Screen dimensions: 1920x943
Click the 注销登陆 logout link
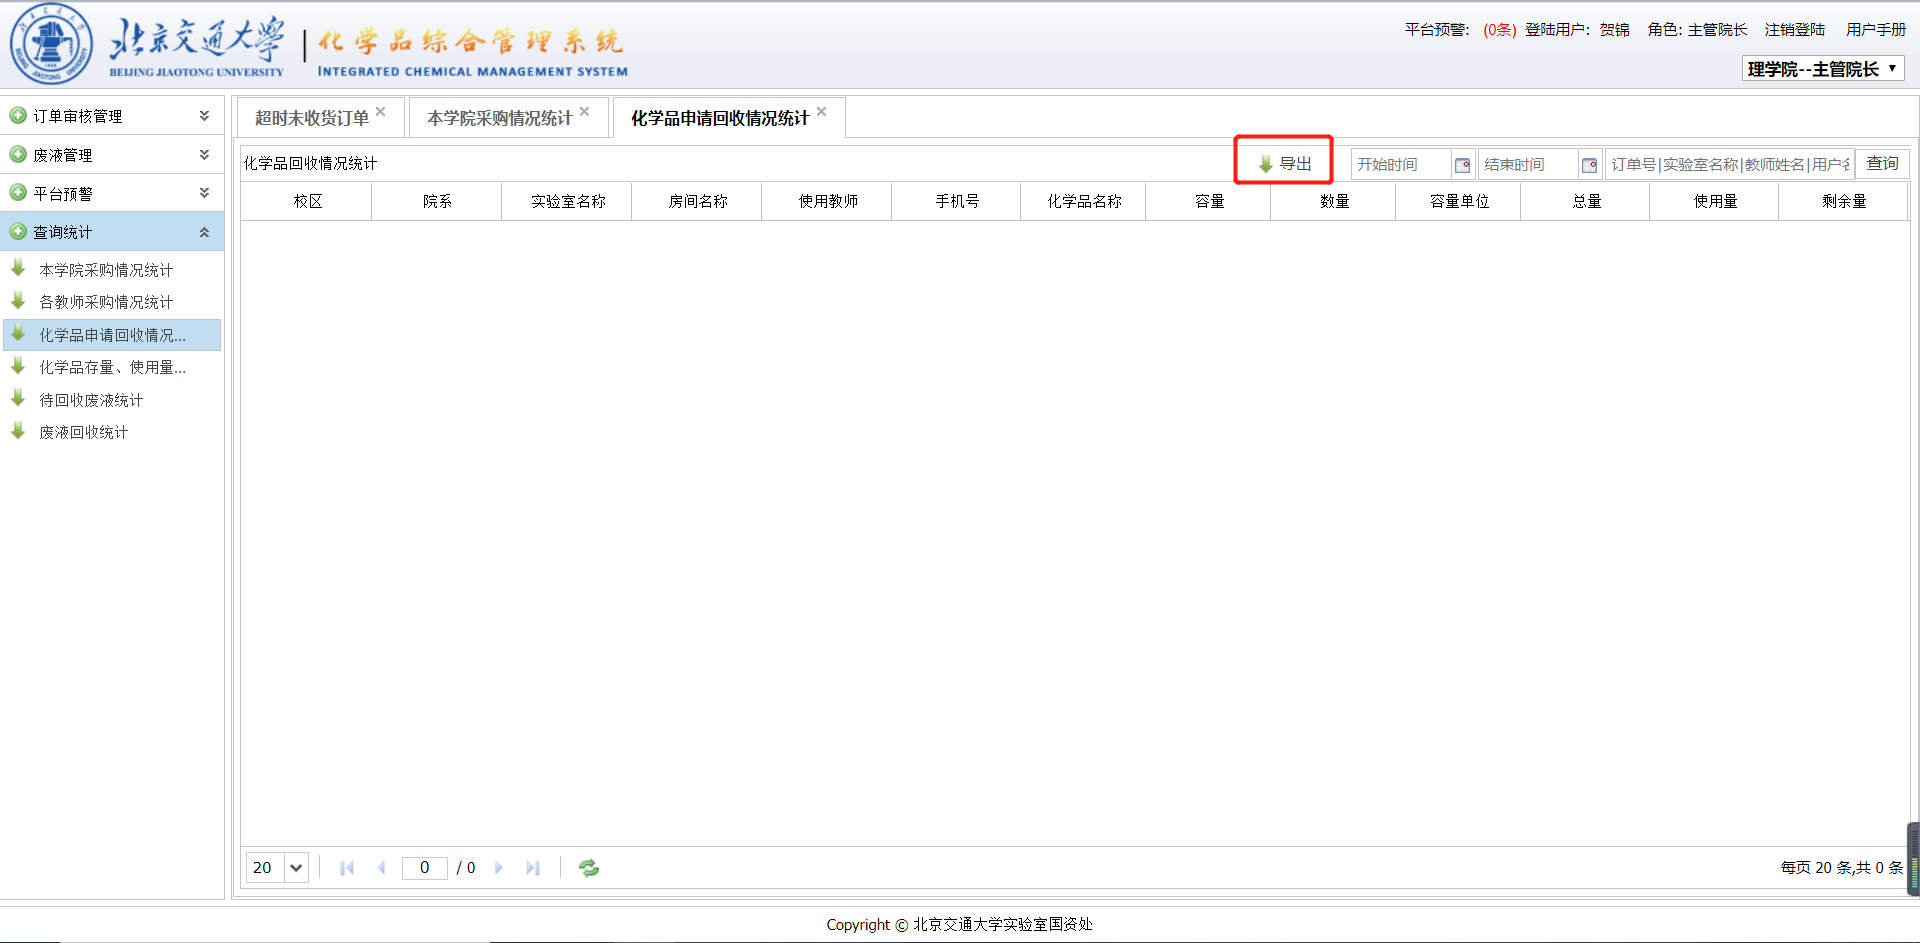(x=1794, y=30)
